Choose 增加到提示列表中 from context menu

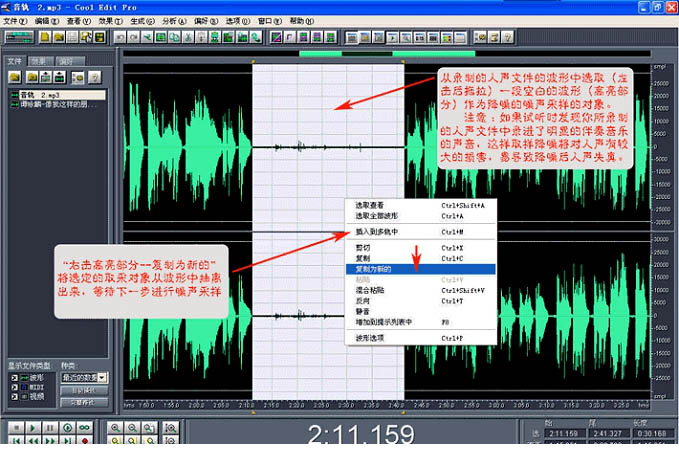pyautogui.click(x=420, y=322)
